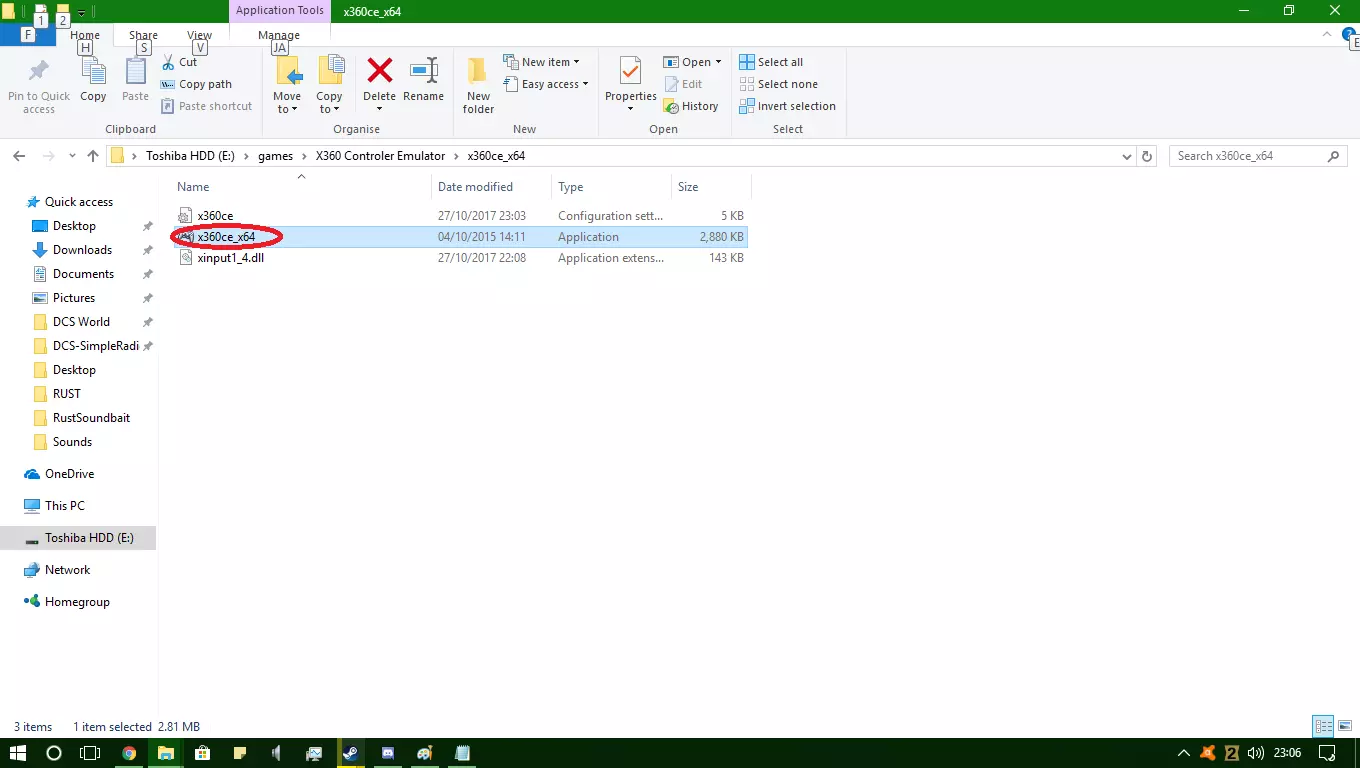Open the Easy access dropdown

[x=545, y=84]
